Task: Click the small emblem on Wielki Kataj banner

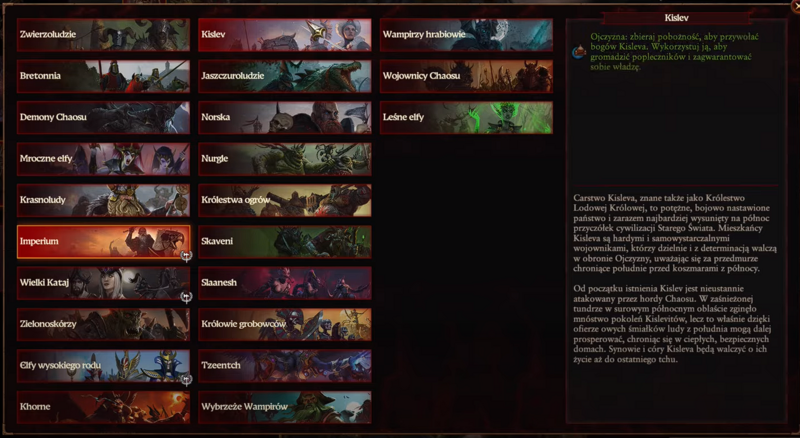Action: (x=186, y=297)
